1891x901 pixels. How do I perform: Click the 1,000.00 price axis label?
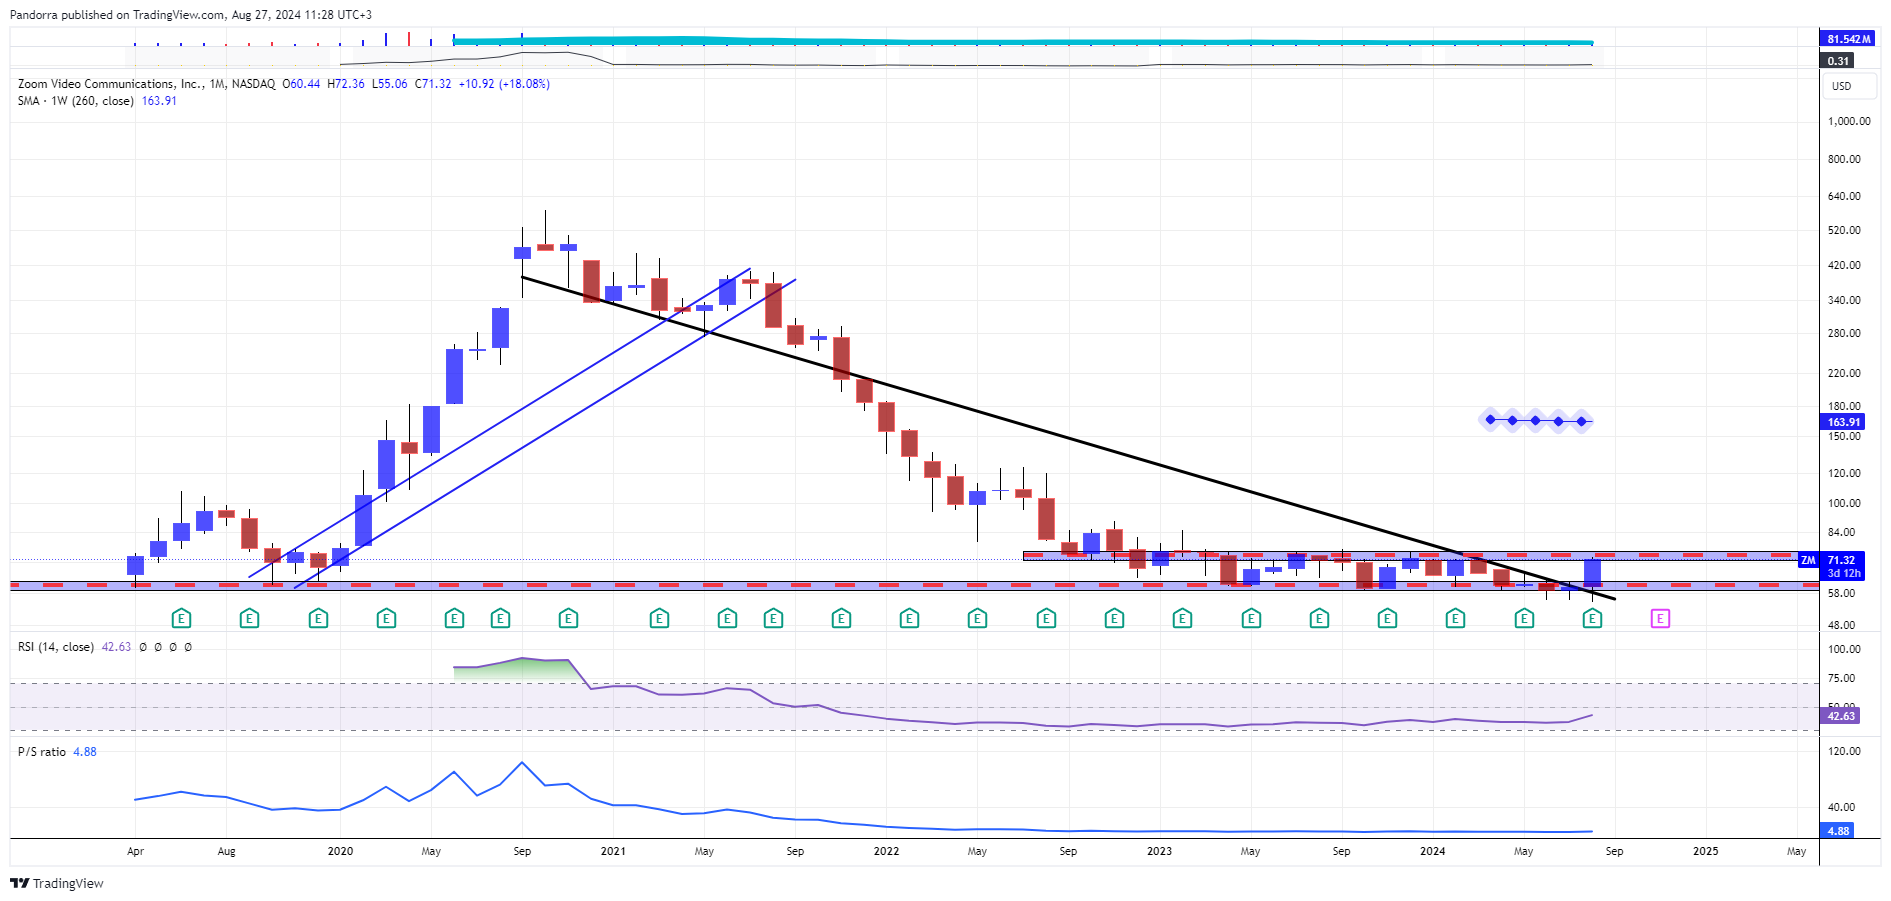[x=1849, y=121]
